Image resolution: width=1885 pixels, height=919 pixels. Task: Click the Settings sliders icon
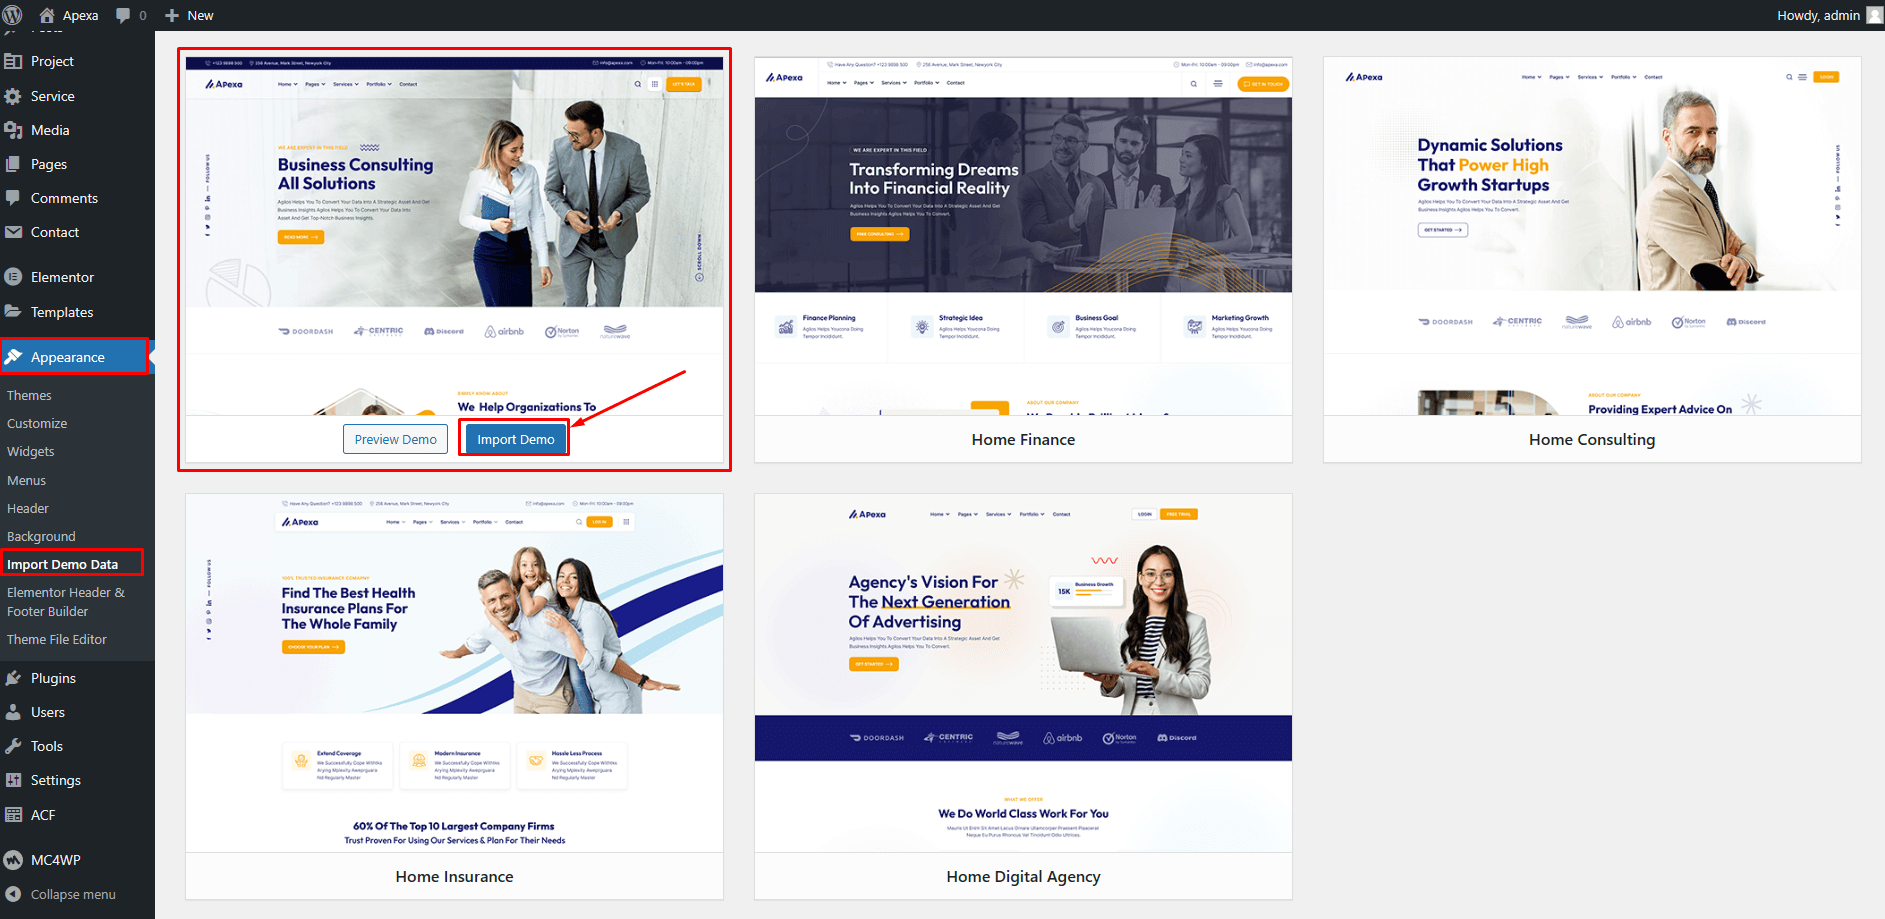[x=13, y=780]
